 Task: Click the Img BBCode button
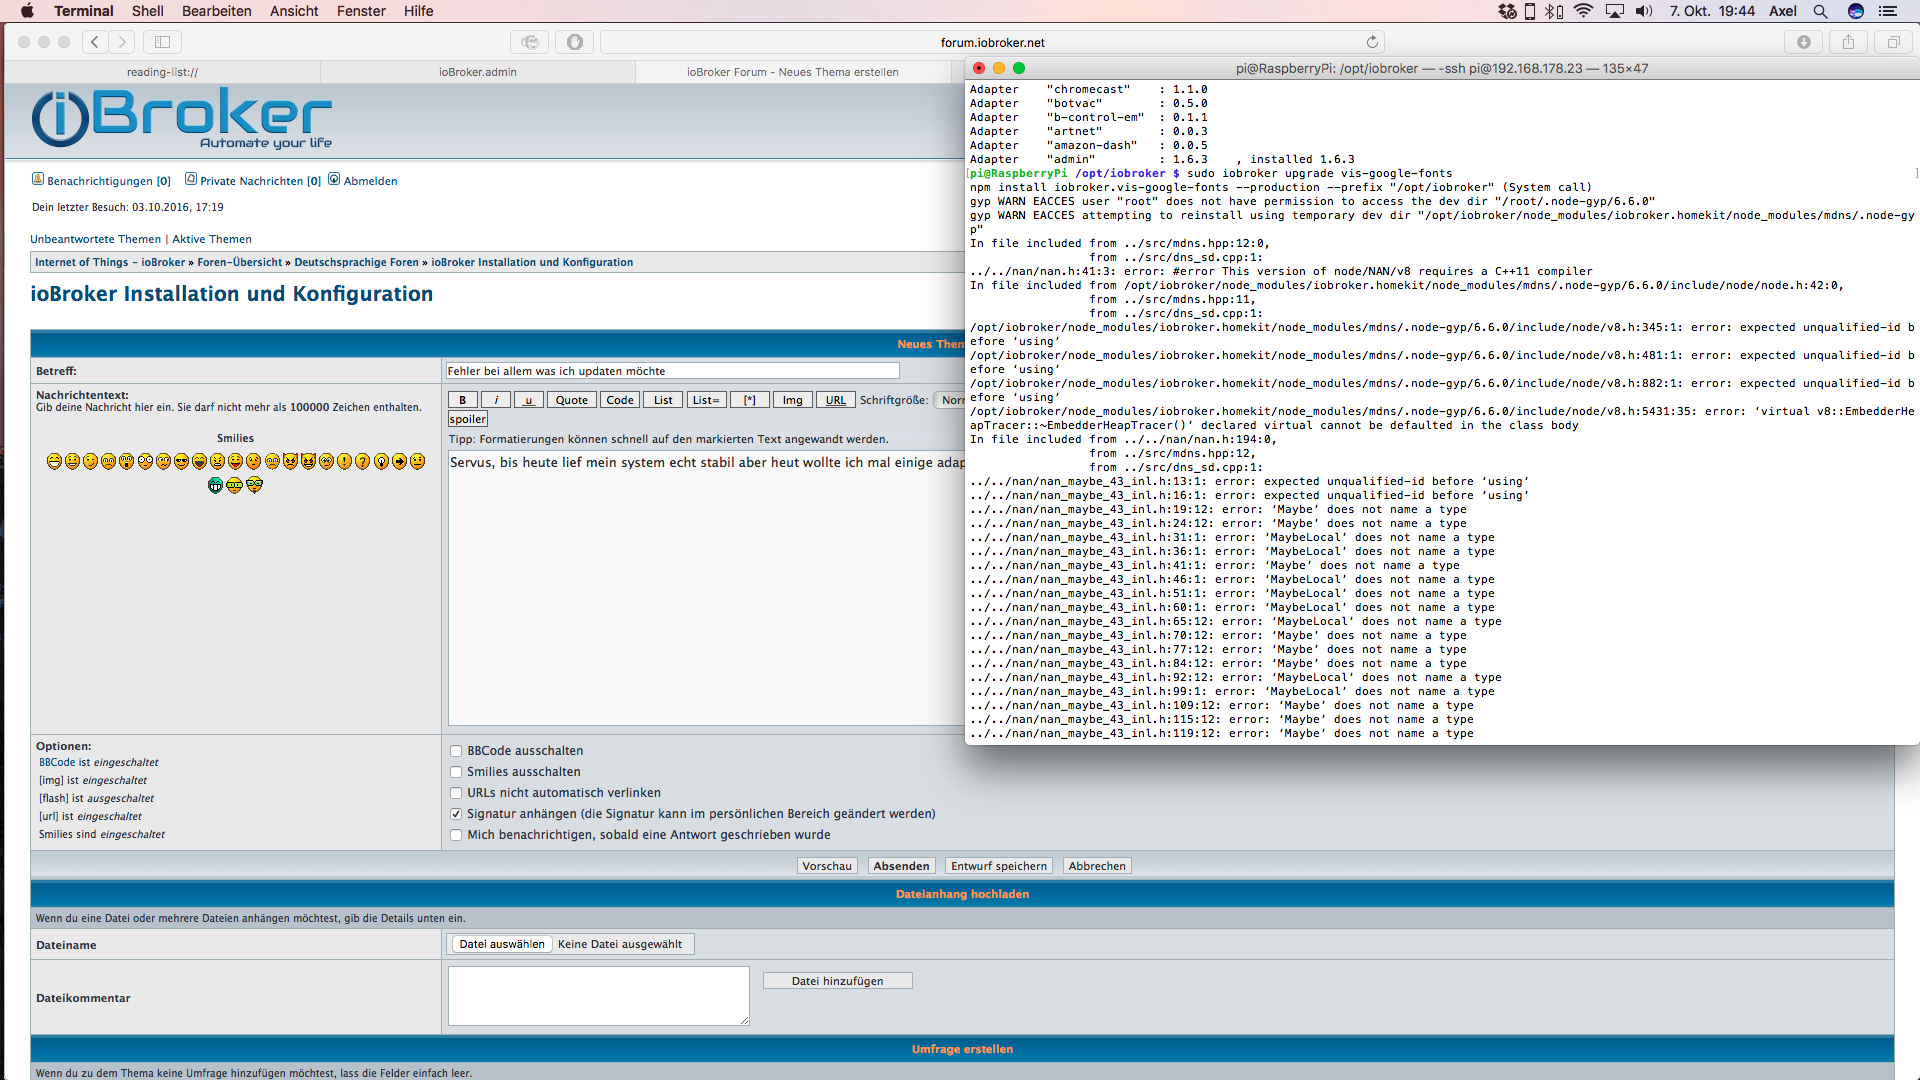(x=792, y=400)
